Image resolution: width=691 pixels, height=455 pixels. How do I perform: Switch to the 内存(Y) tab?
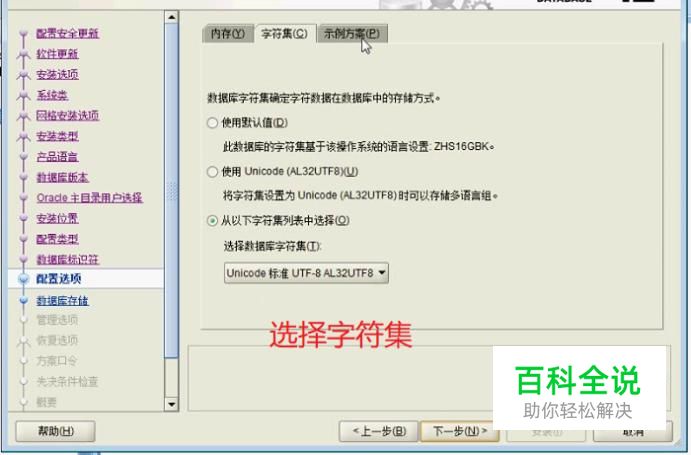(x=228, y=34)
